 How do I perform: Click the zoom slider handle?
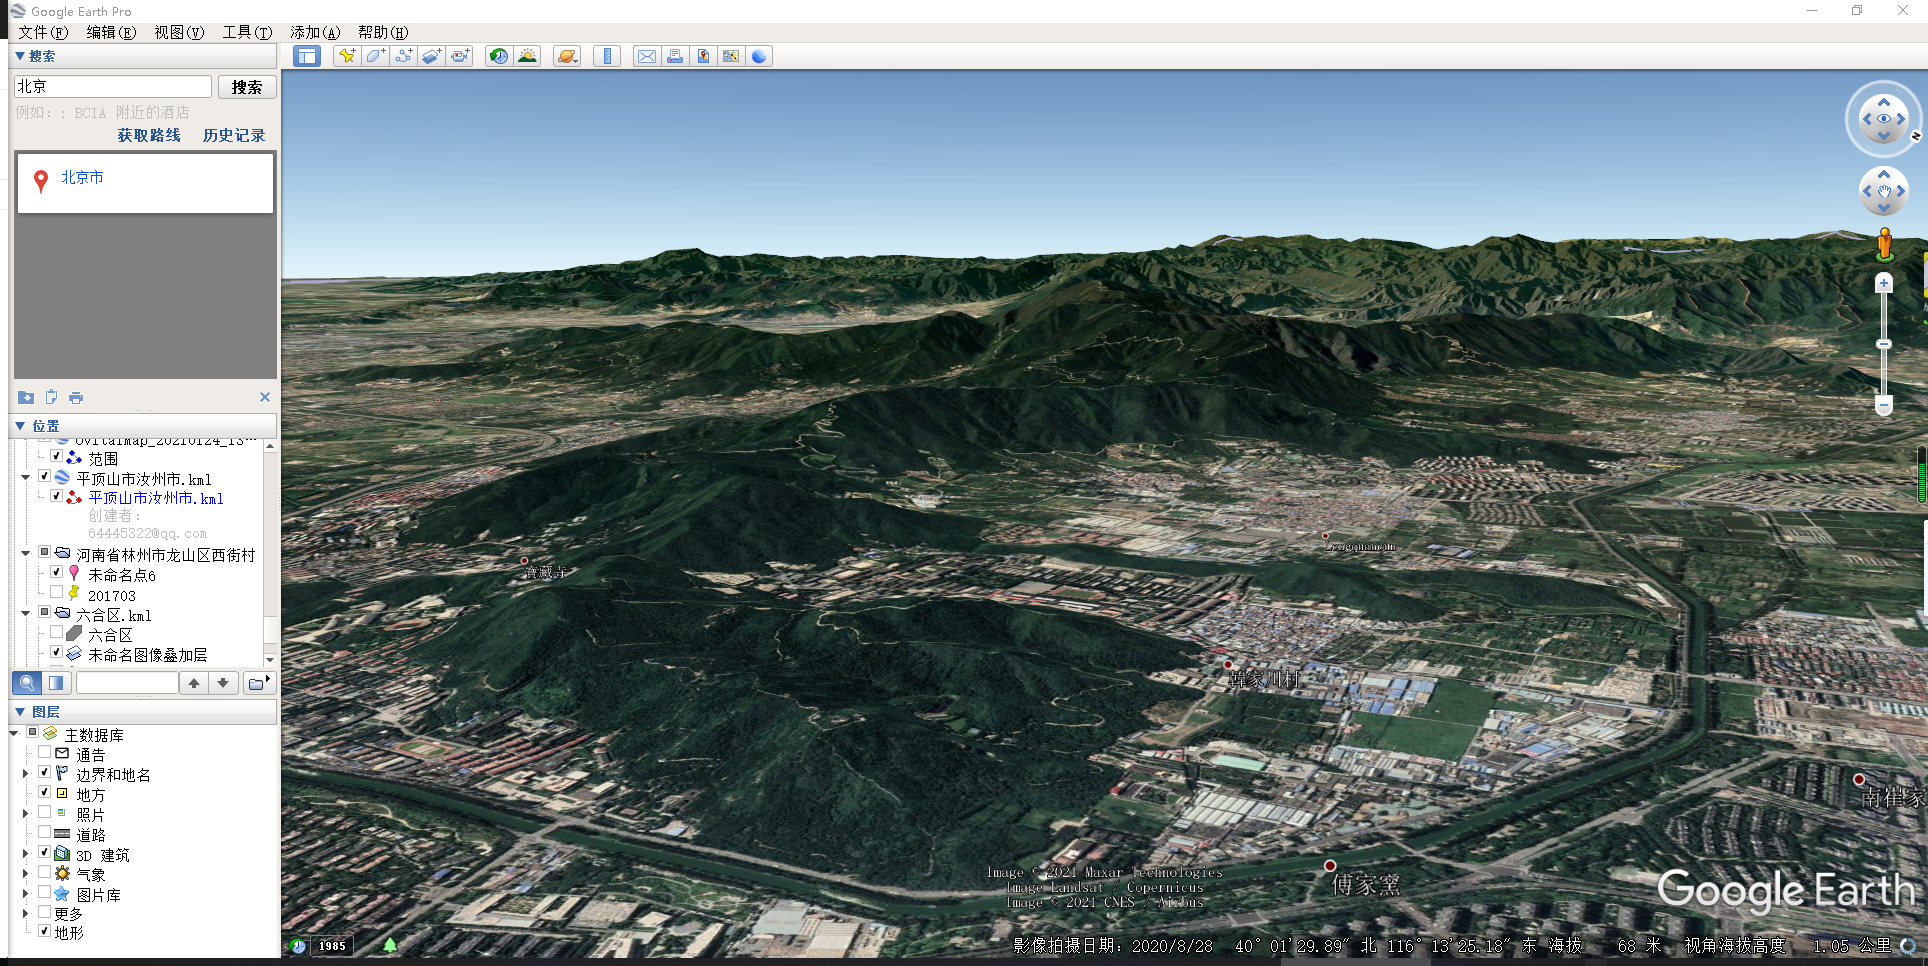tap(1884, 344)
